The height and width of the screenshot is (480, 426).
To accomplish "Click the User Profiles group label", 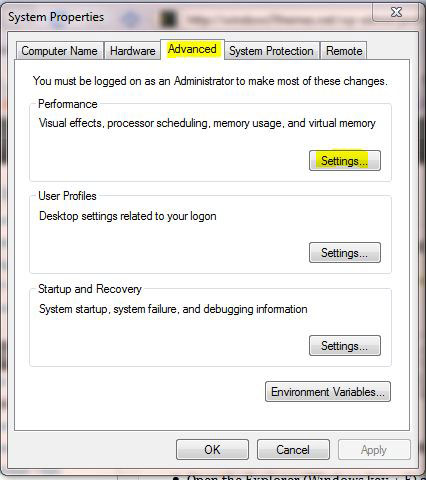I will 67,196.
